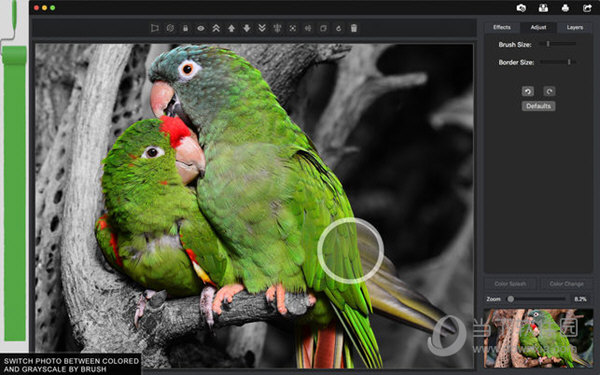Click the Color Change button
Screen dimensions: 600x375
coord(566,284)
